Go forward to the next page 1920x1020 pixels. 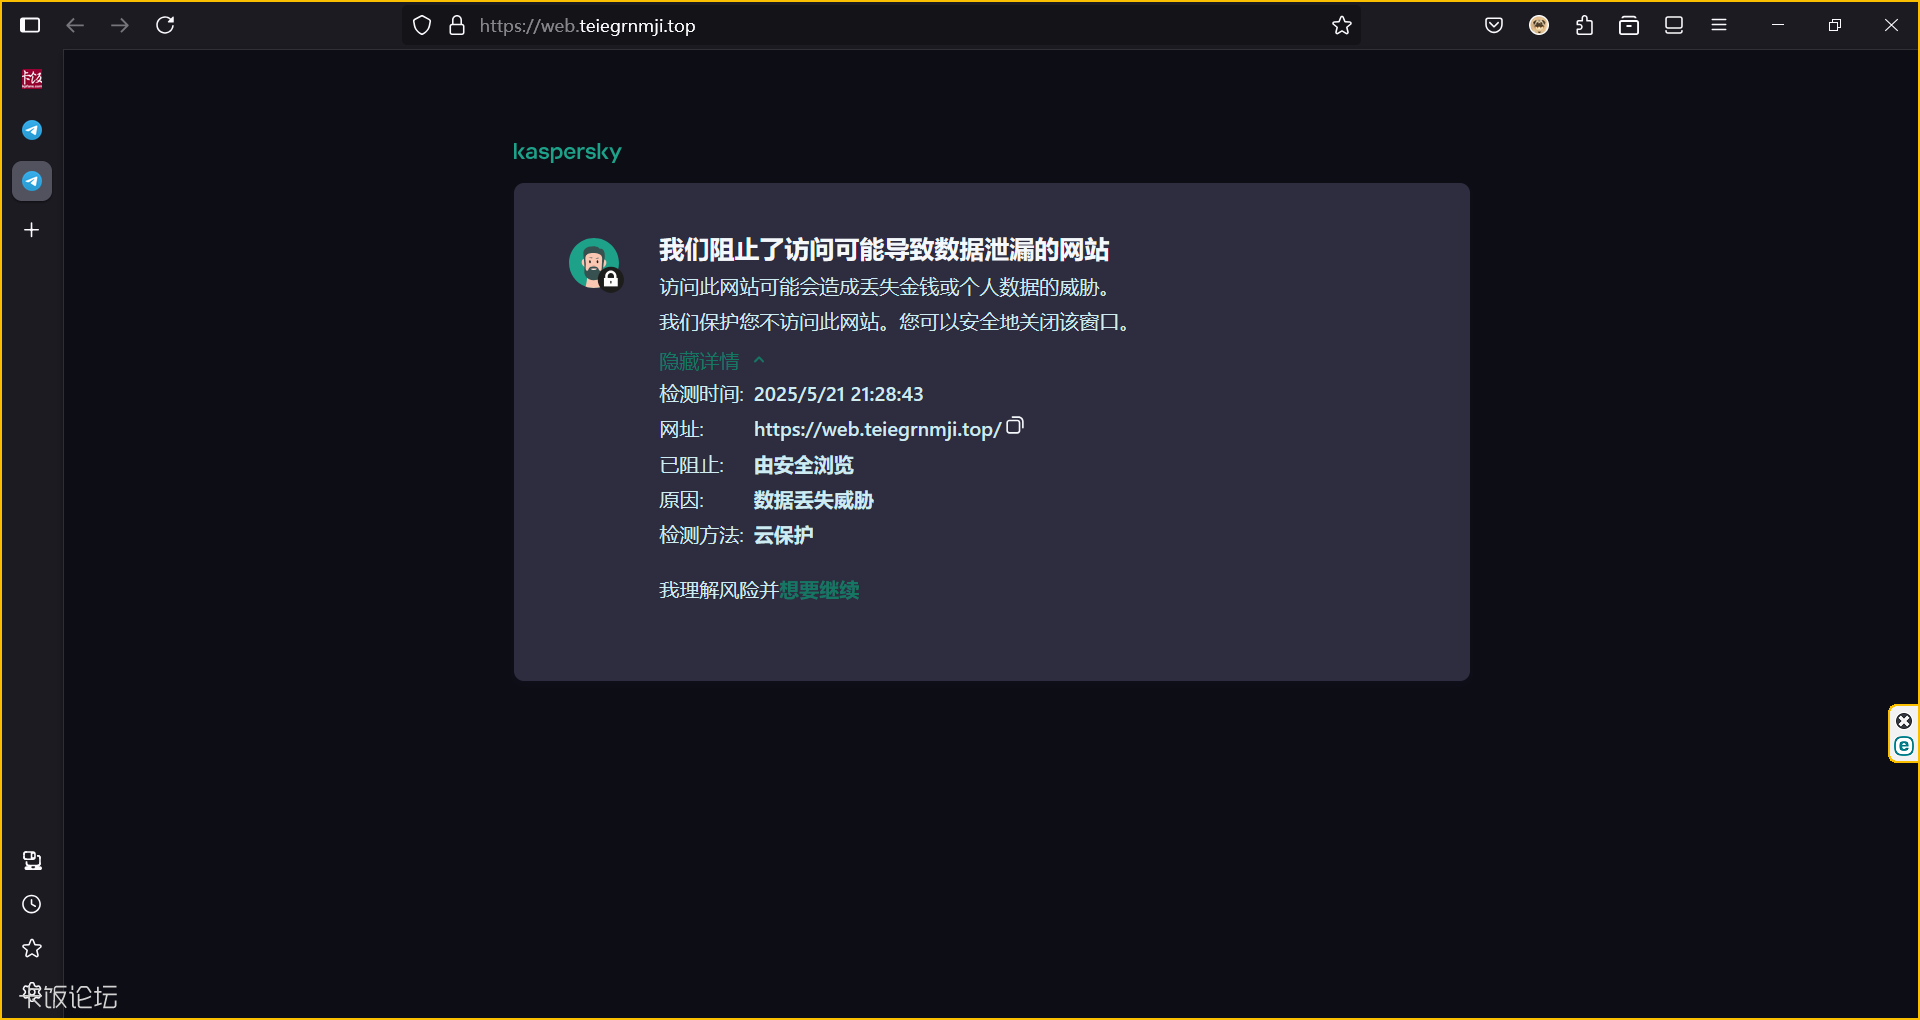pyautogui.click(x=120, y=25)
